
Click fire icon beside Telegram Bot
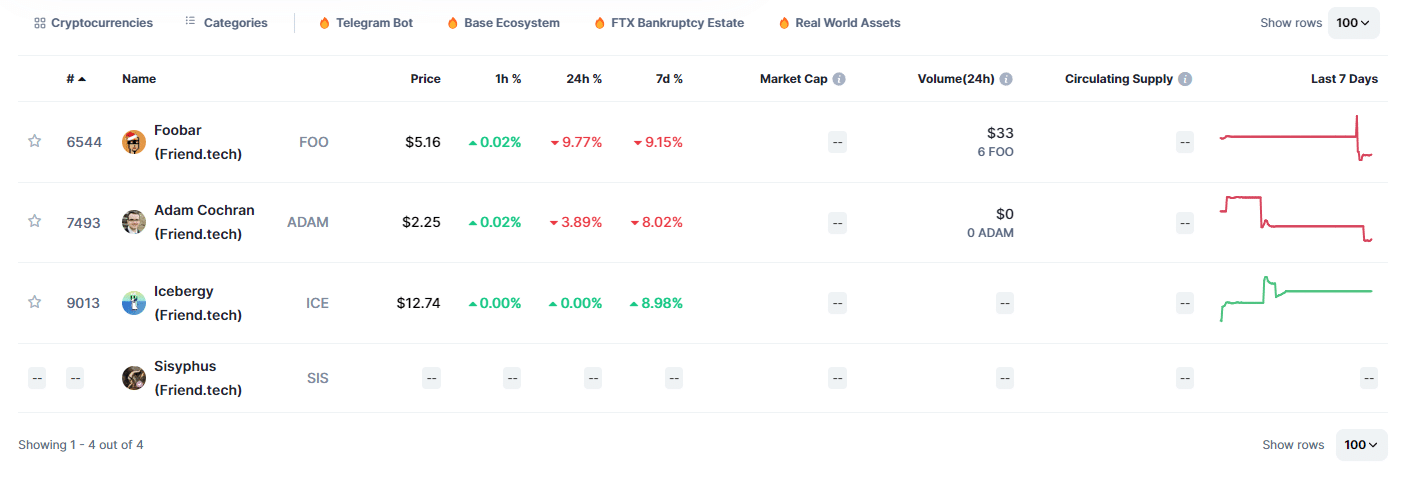[x=324, y=23]
